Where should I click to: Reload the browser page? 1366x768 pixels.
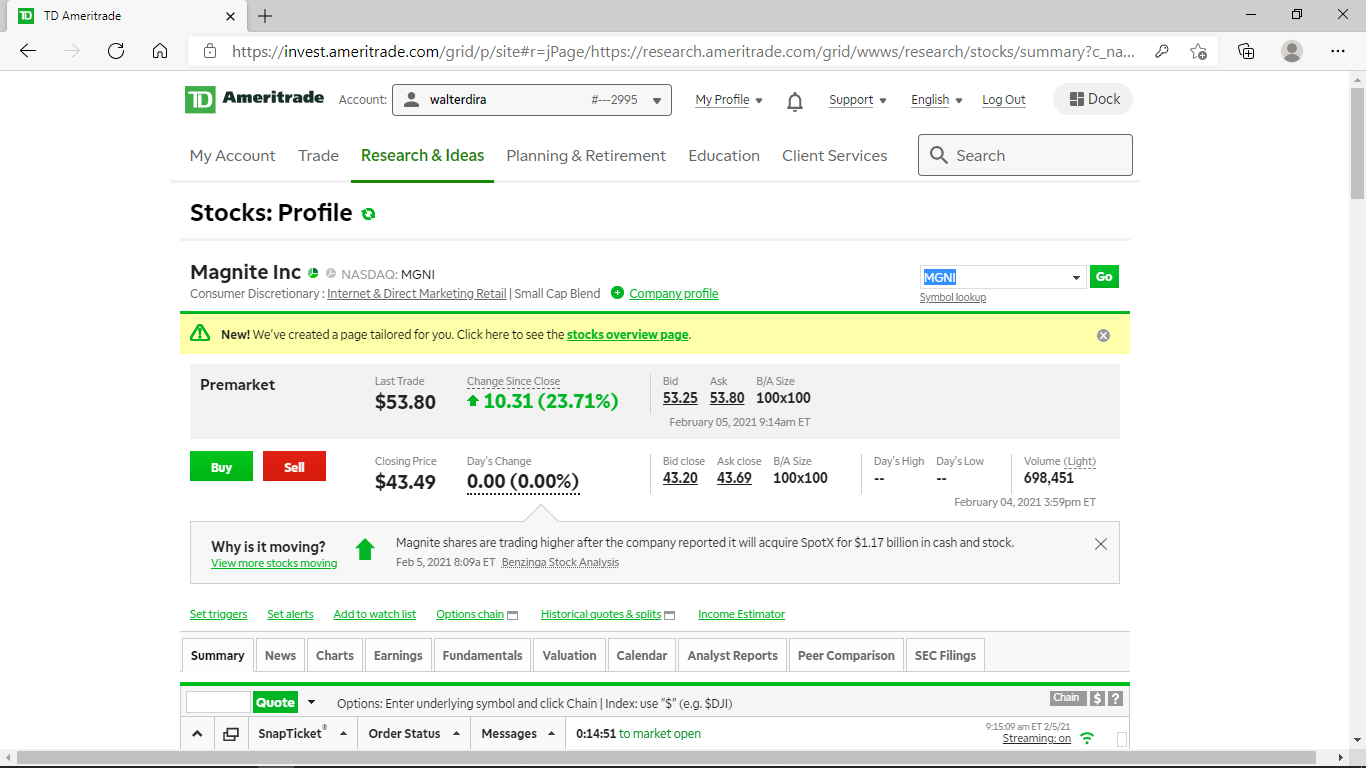[x=116, y=51]
